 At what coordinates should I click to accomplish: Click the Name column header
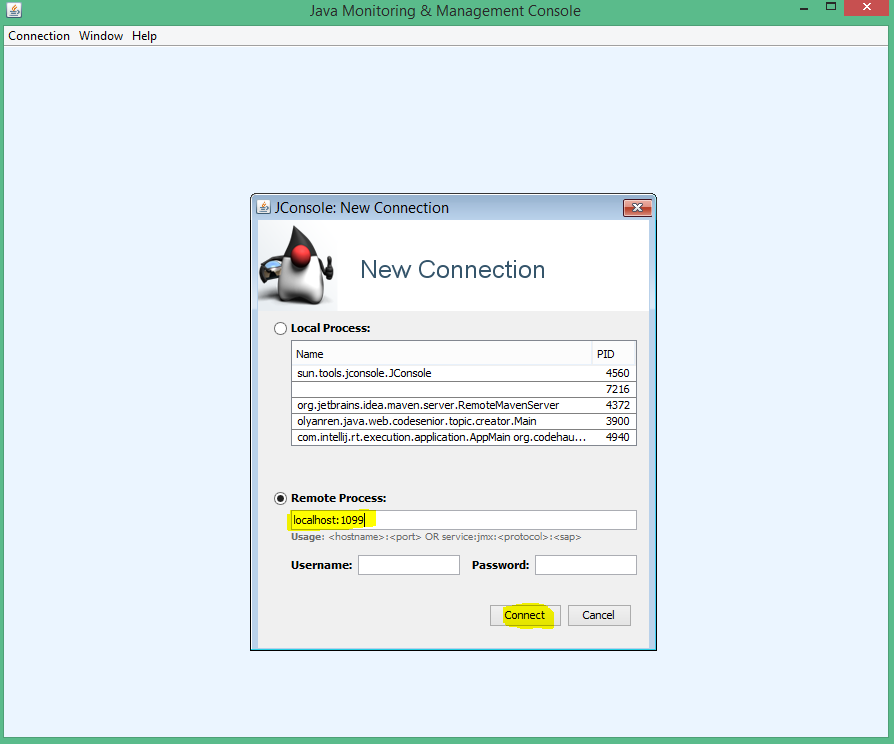point(442,354)
